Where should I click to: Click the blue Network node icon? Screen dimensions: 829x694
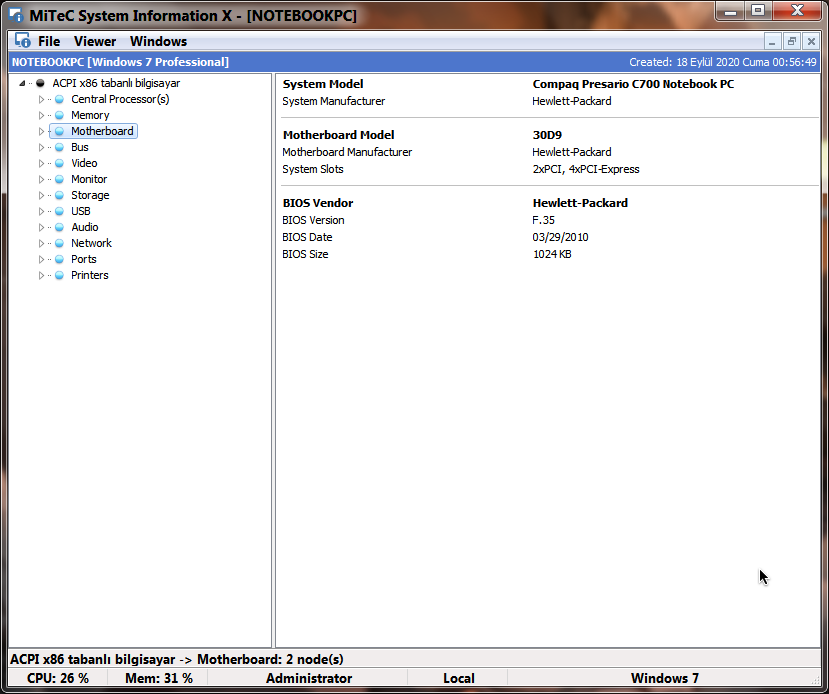[x=60, y=243]
